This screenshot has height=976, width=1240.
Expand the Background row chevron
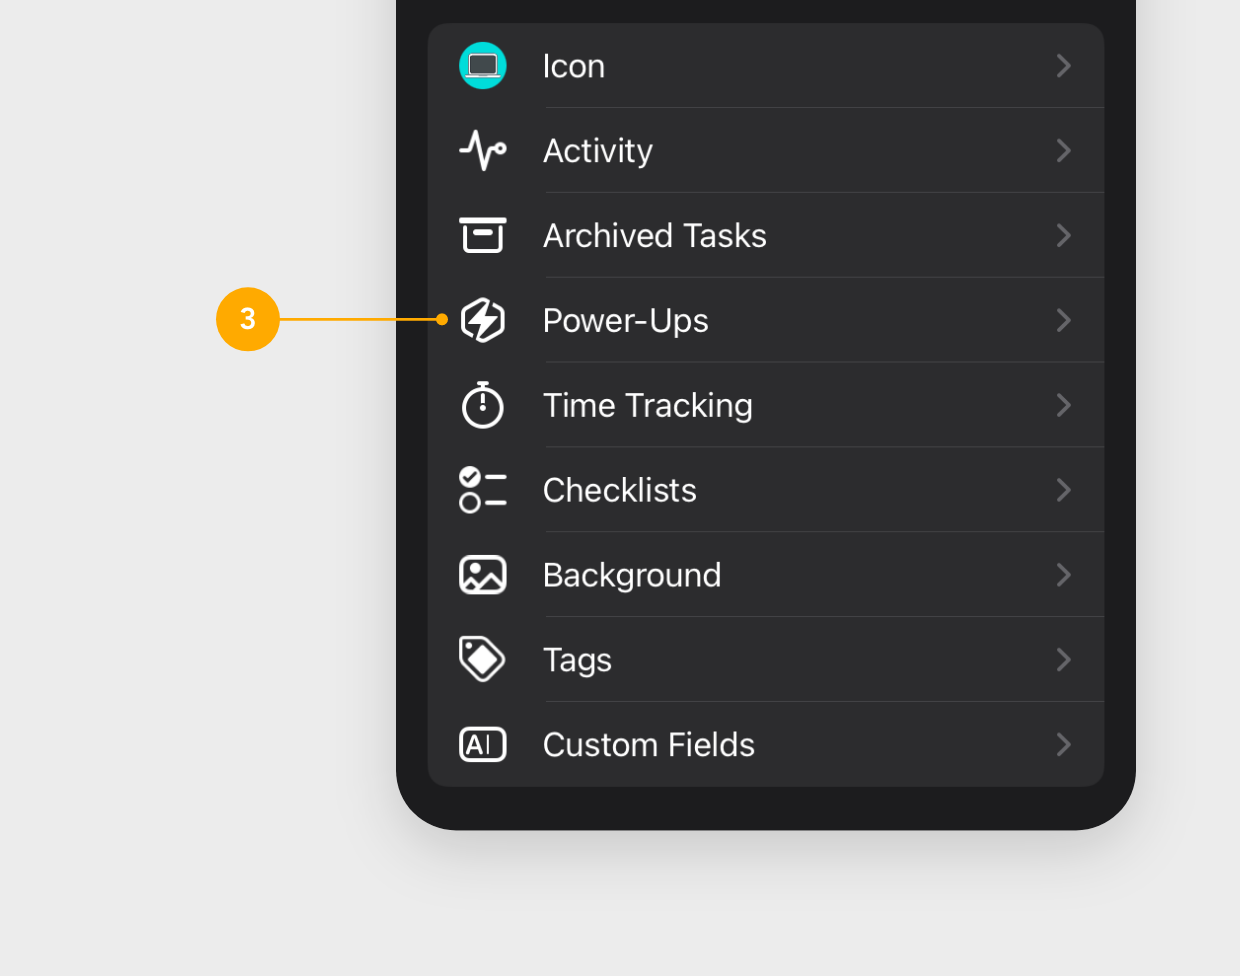1063,575
